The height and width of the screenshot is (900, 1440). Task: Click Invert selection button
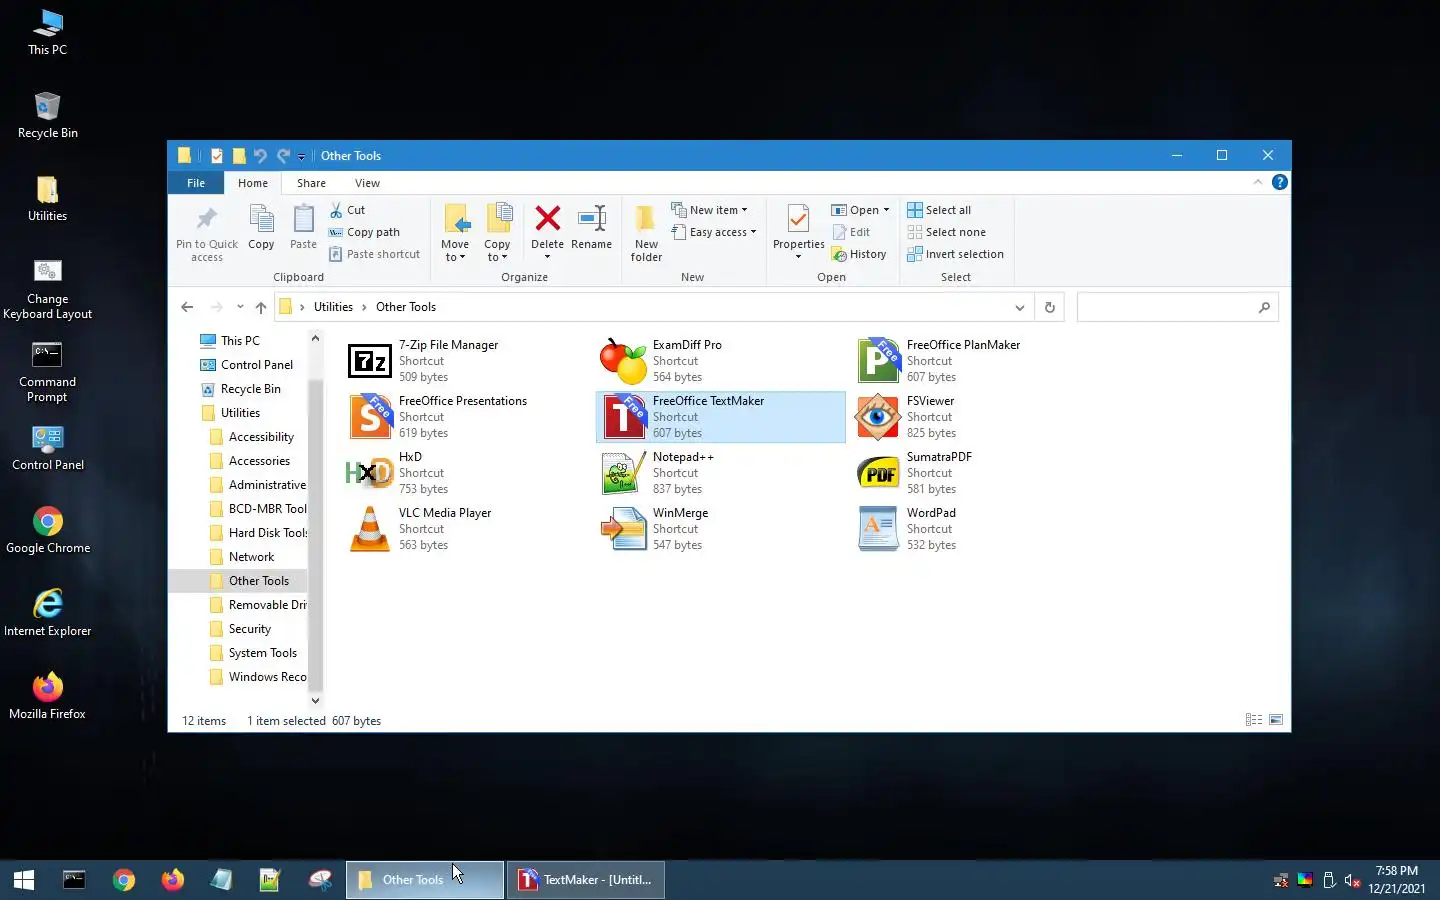pyautogui.click(x=955, y=254)
